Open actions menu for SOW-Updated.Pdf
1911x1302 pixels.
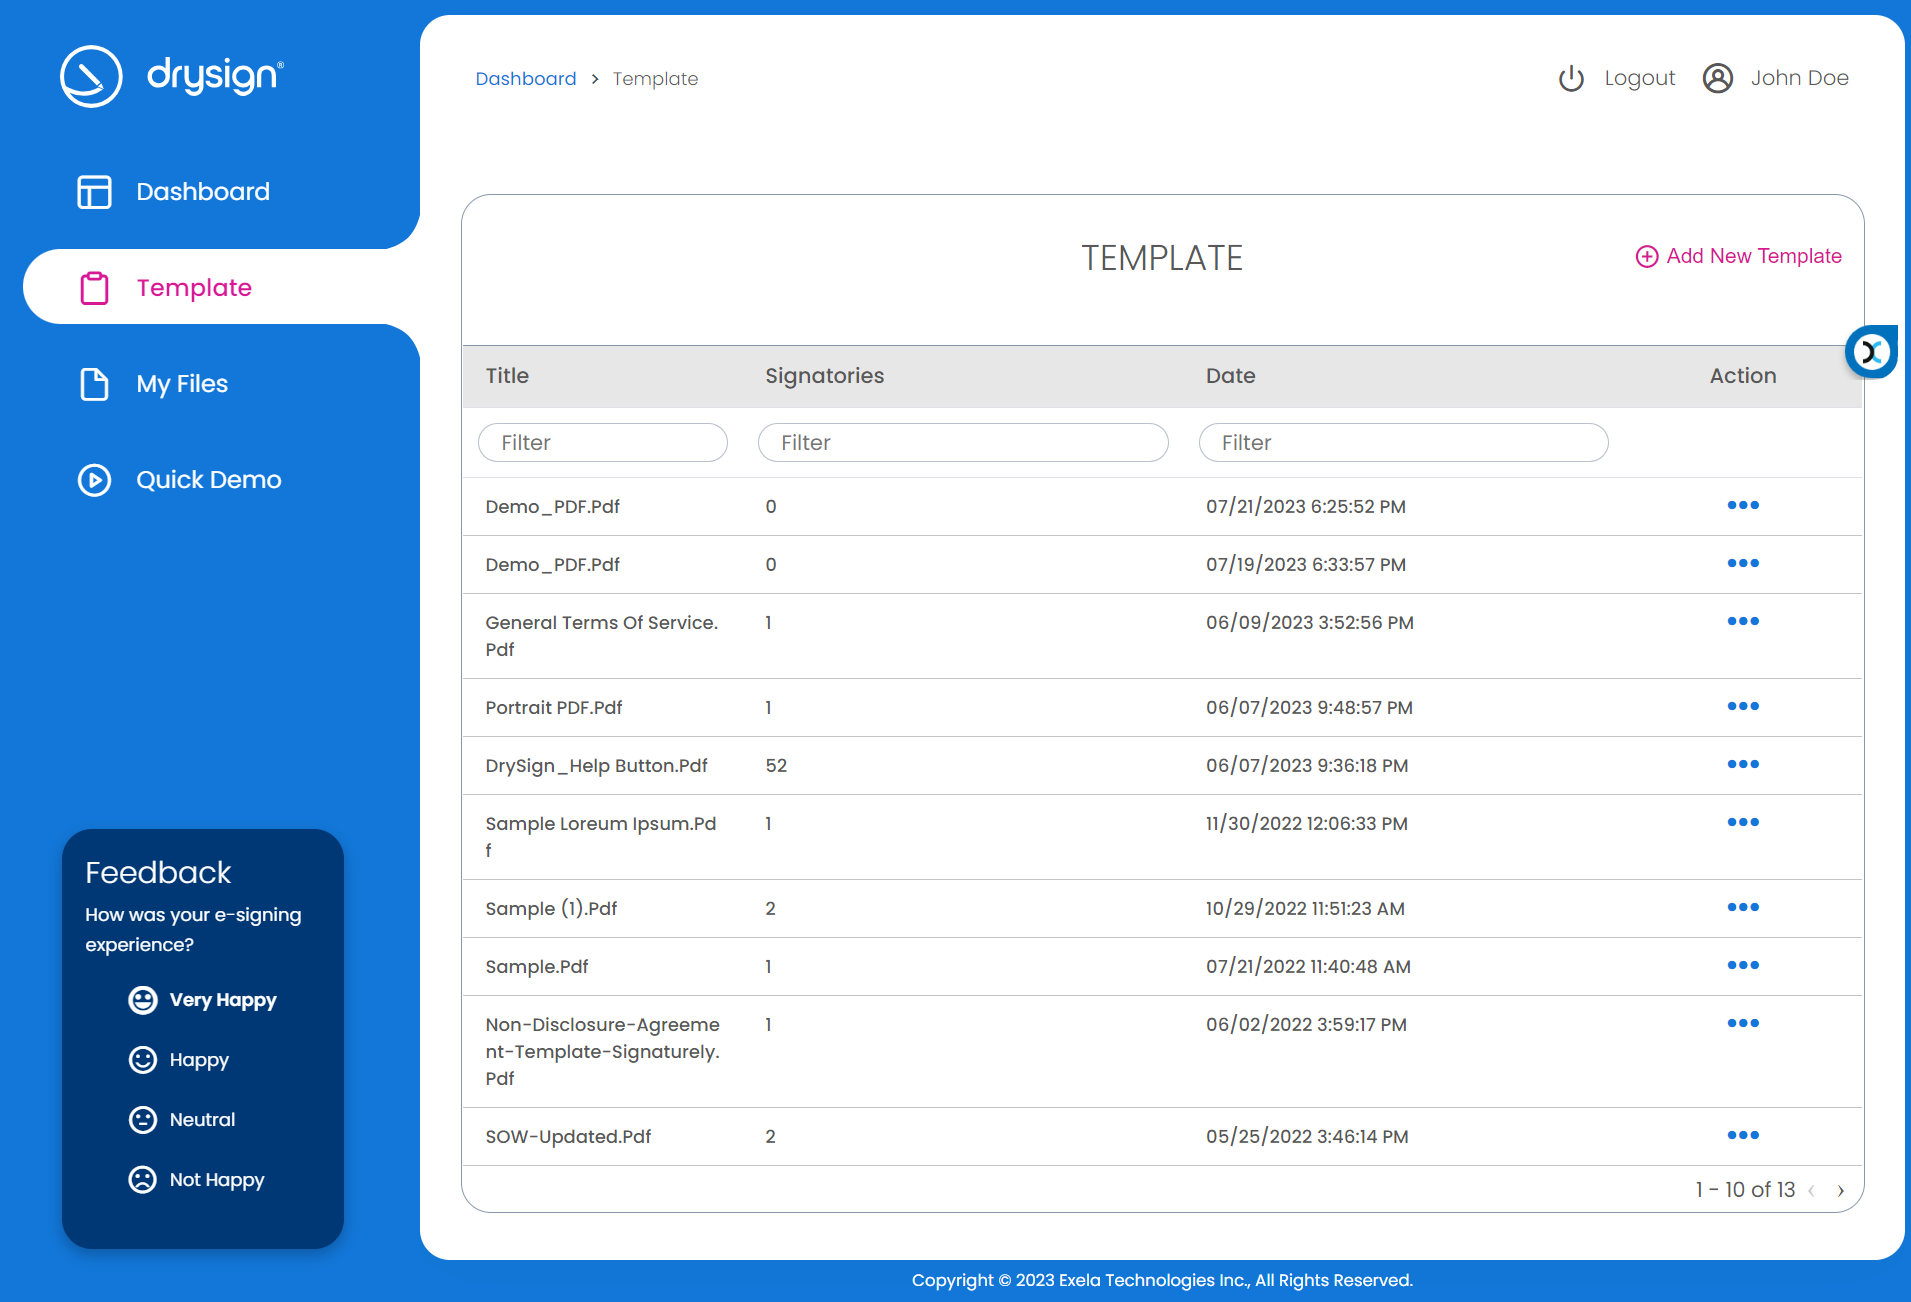pyautogui.click(x=1743, y=1135)
